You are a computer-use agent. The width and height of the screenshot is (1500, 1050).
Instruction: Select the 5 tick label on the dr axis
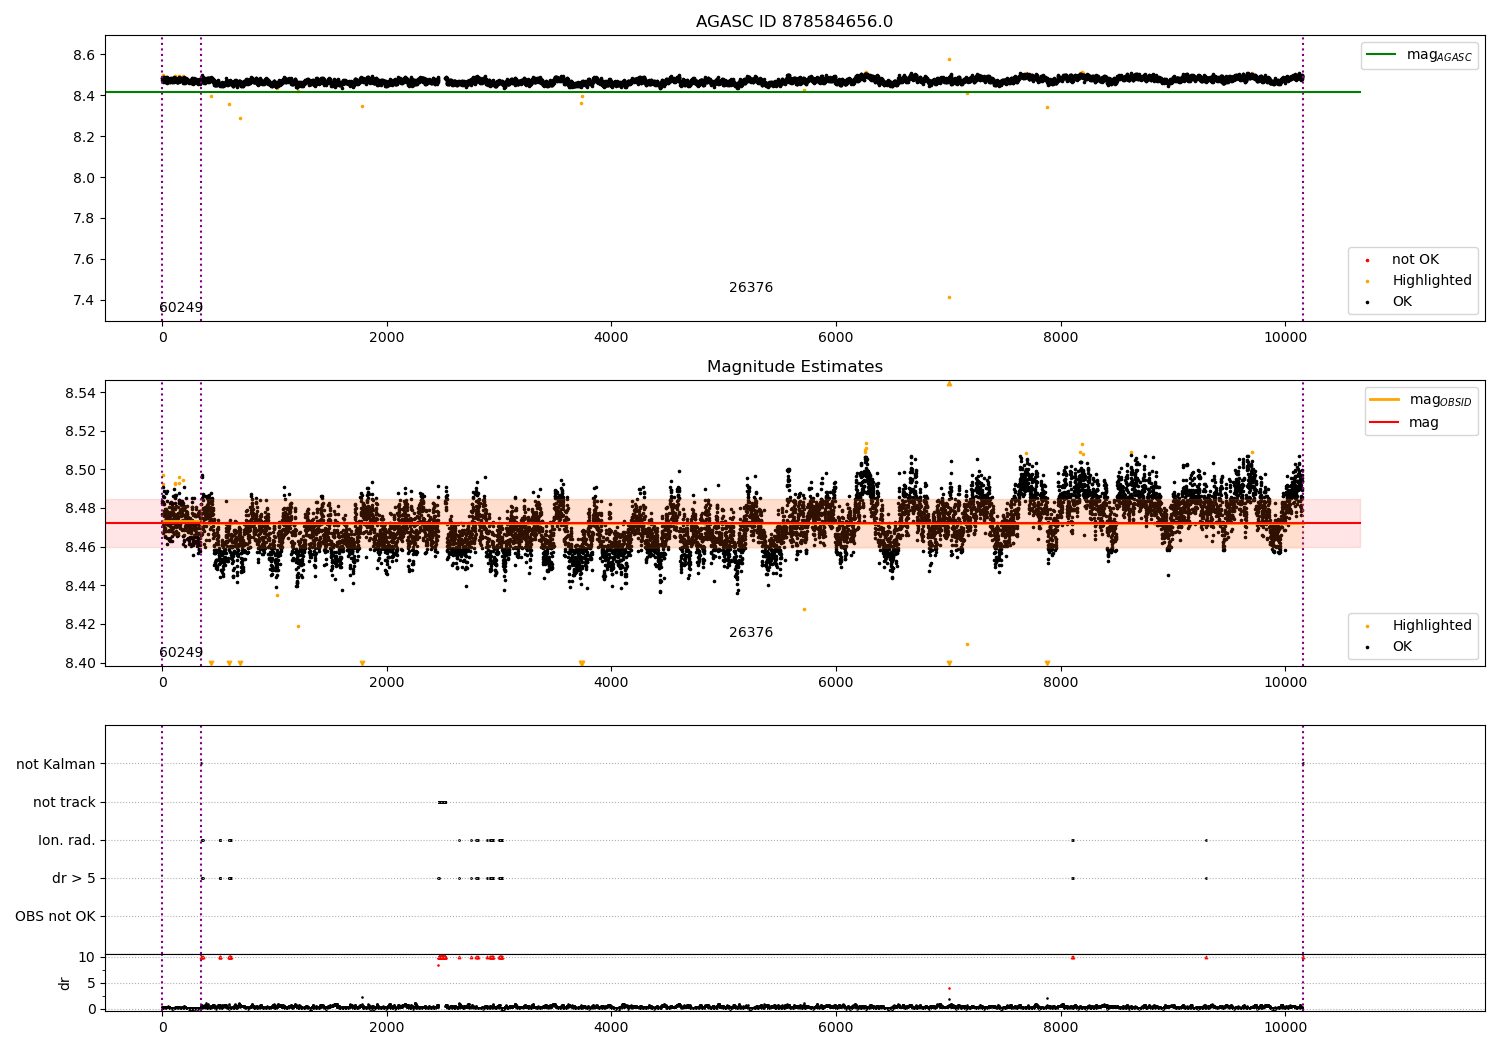point(91,983)
